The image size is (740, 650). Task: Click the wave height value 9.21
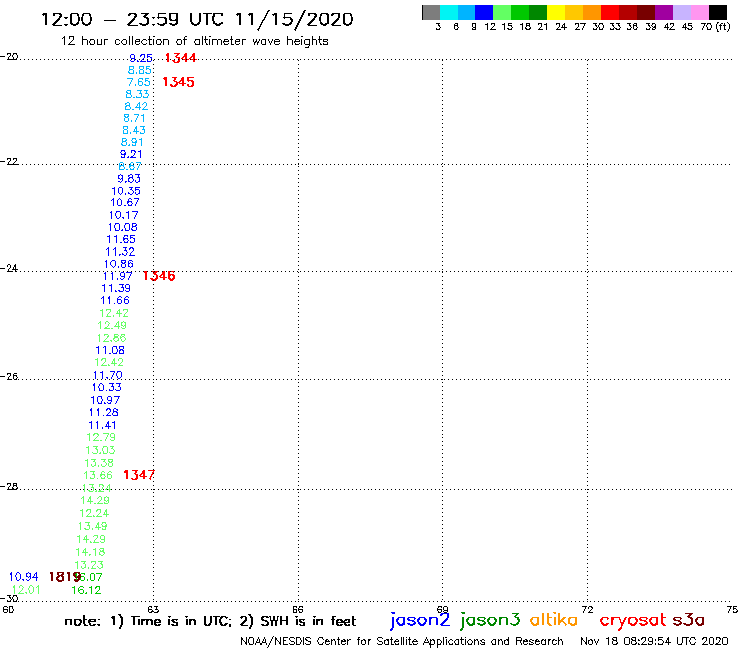pos(131,154)
